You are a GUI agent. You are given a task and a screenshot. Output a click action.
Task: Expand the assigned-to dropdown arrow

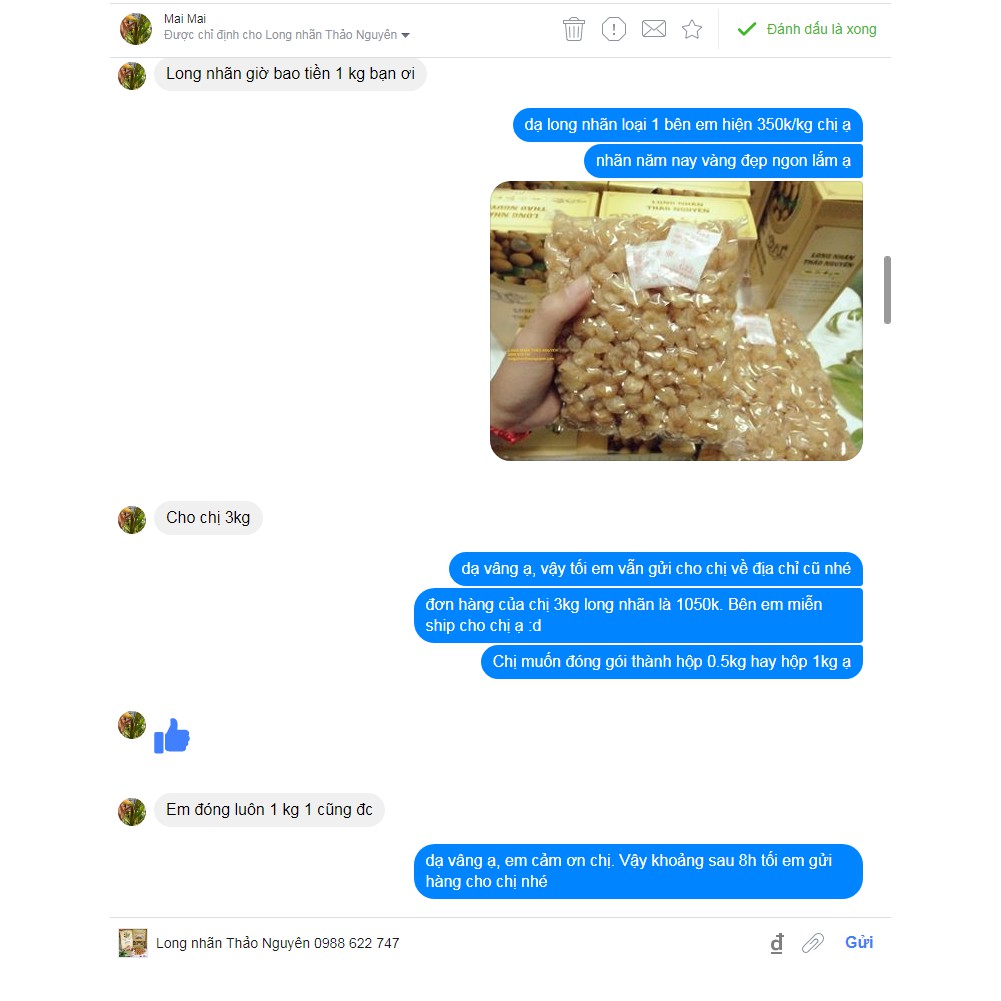pyautogui.click(x=405, y=36)
